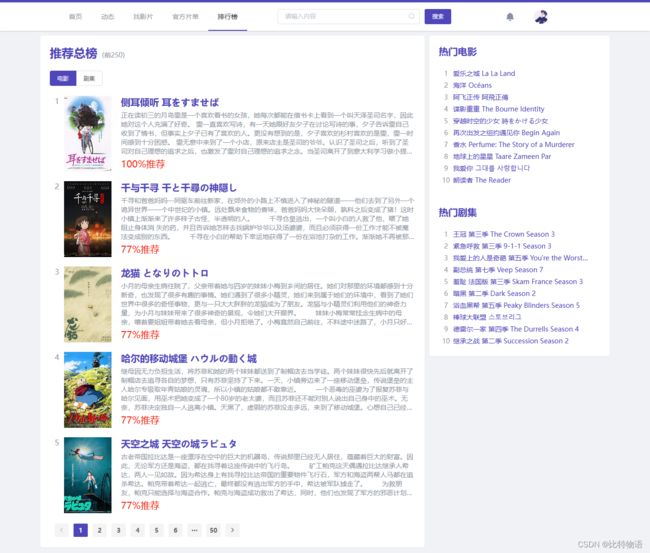The width and height of the screenshot is (650, 553).
Task: Open poster of 龙猫 movie
Action: click(x=87, y=304)
